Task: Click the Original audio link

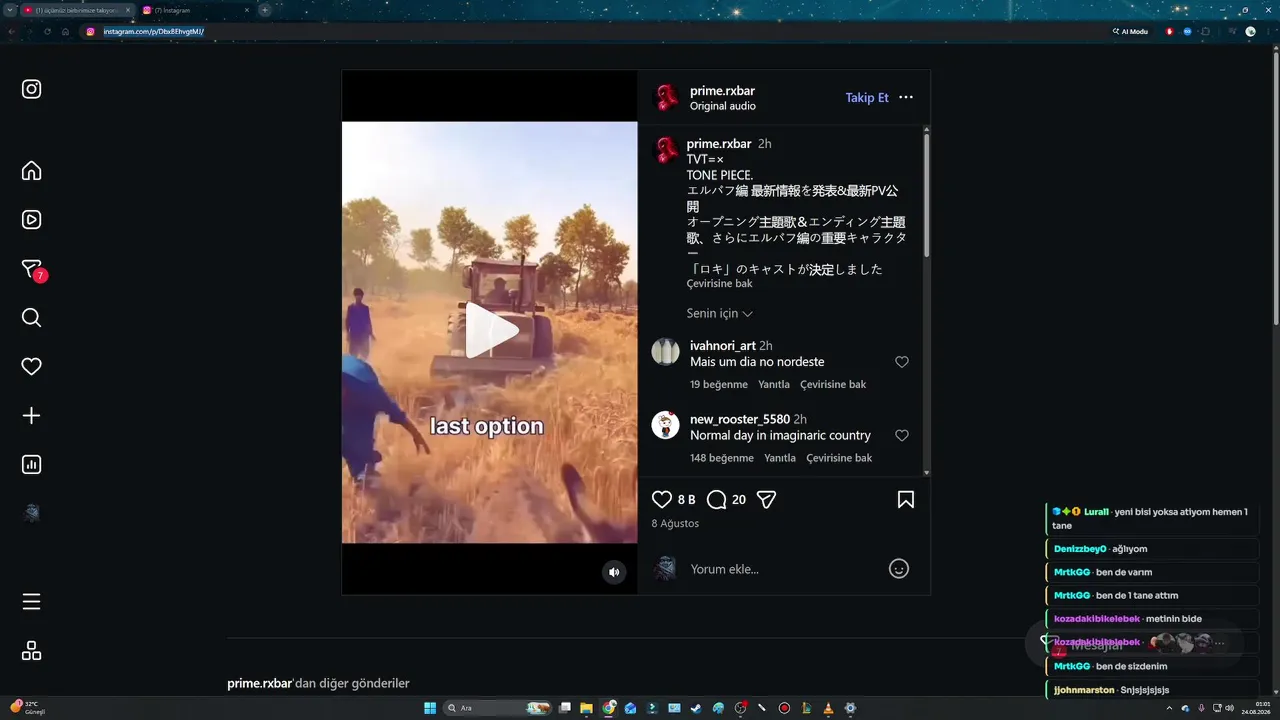Action: [x=723, y=106]
